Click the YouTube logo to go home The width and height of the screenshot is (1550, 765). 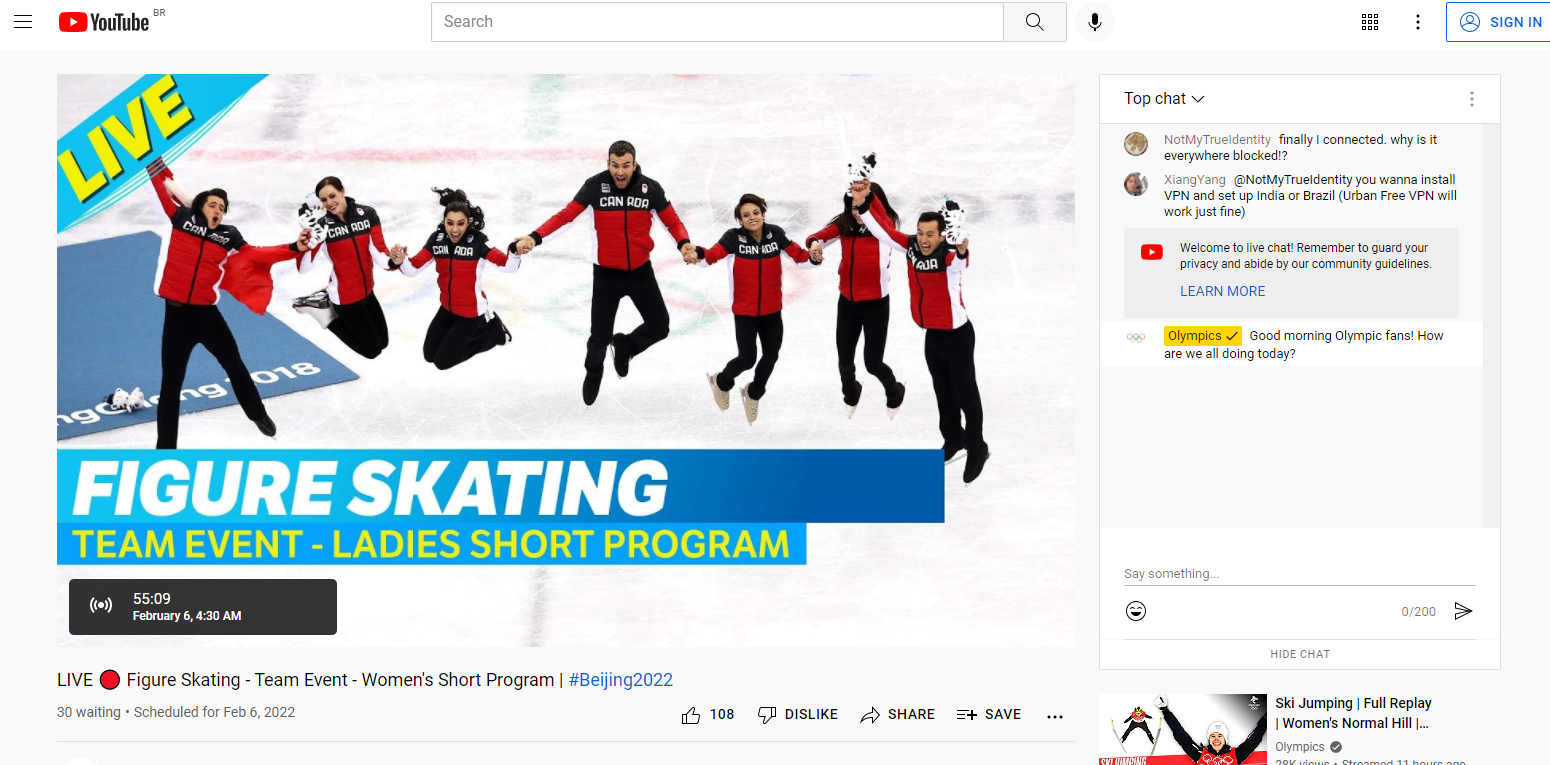pos(104,22)
